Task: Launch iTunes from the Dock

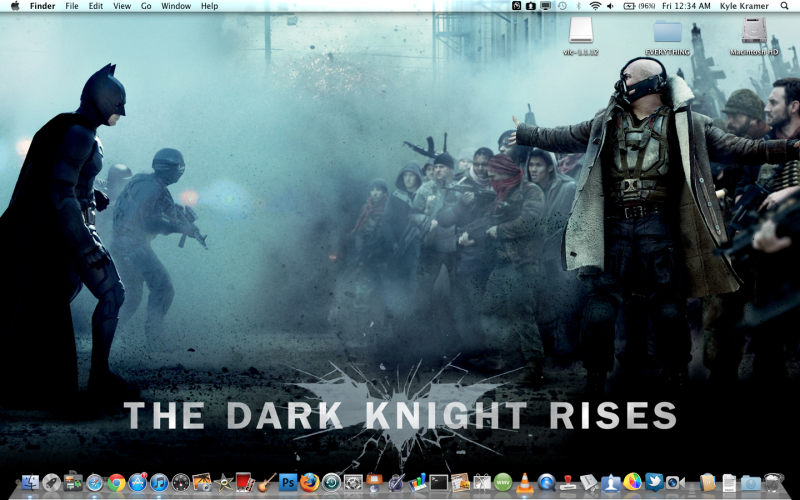Action: [159, 483]
